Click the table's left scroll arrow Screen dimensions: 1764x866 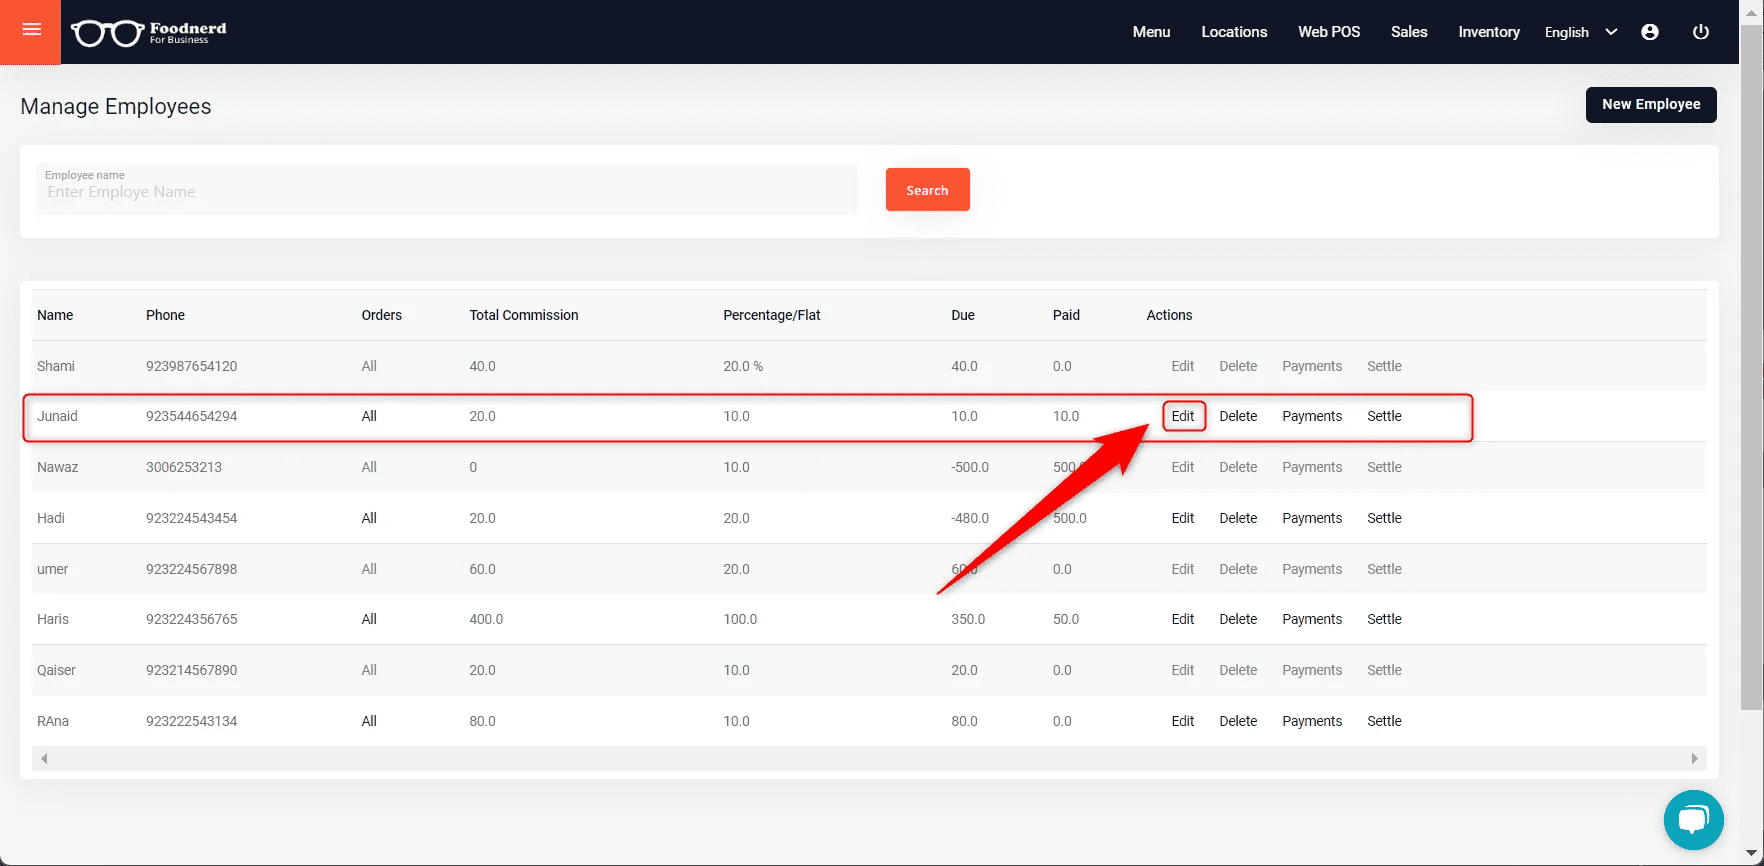(x=44, y=758)
